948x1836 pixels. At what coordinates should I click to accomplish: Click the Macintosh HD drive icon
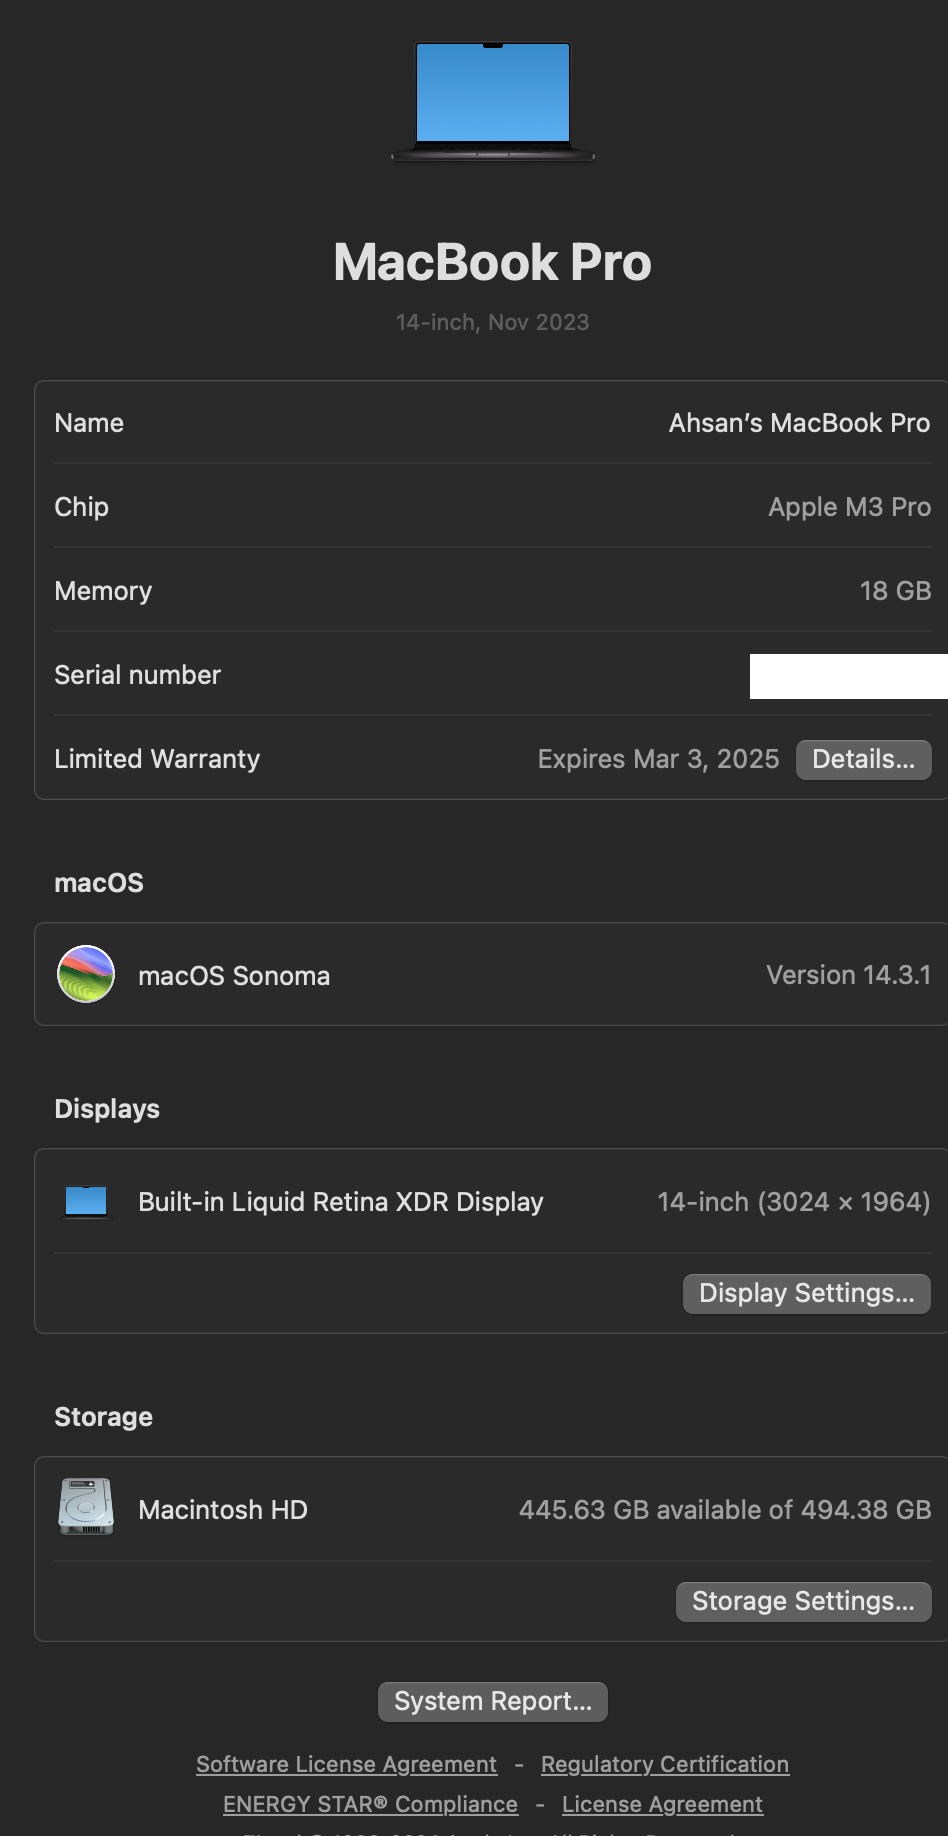tap(86, 1508)
